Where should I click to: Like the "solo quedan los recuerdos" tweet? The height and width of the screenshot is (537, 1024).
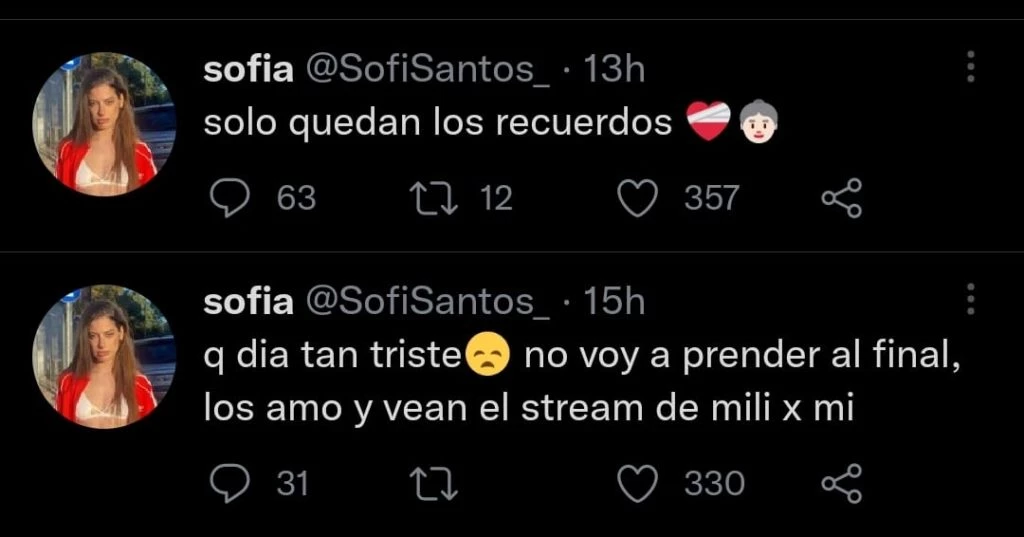click(x=638, y=199)
